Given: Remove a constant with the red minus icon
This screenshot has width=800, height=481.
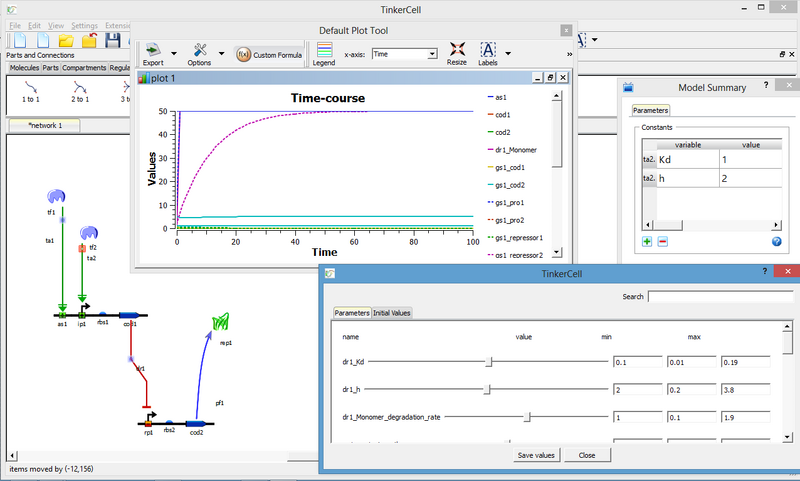Looking at the screenshot, I should [662, 242].
